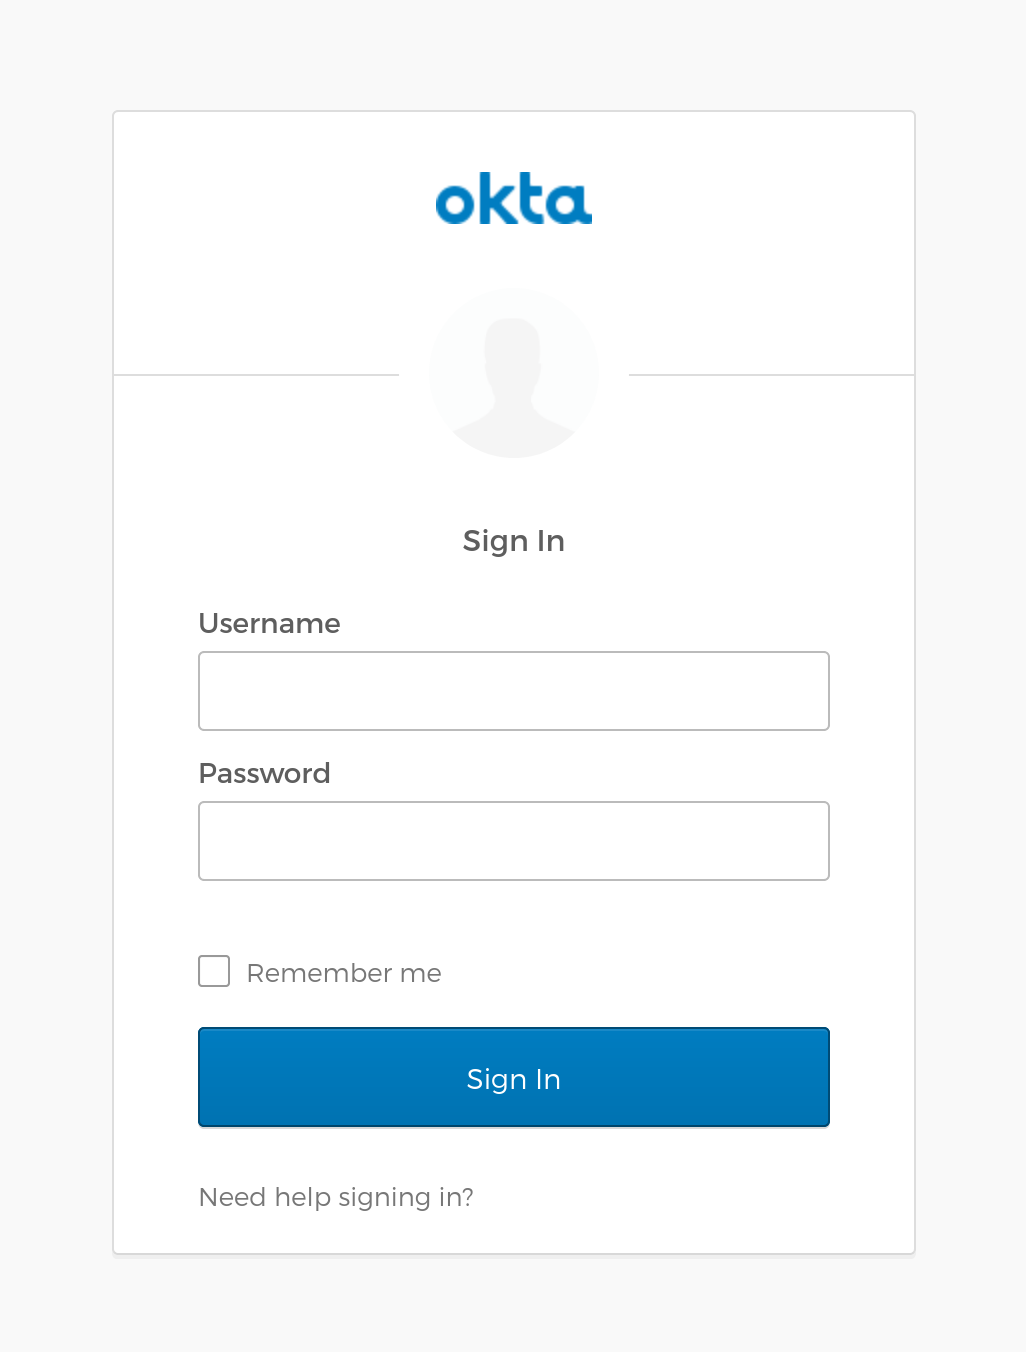Click the Username label
The height and width of the screenshot is (1352, 1026).
coord(269,623)
